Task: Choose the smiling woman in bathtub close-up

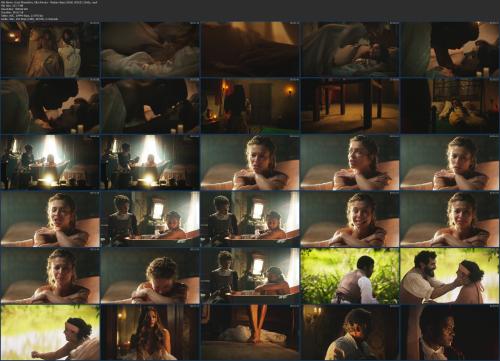Action: point(350,219)
